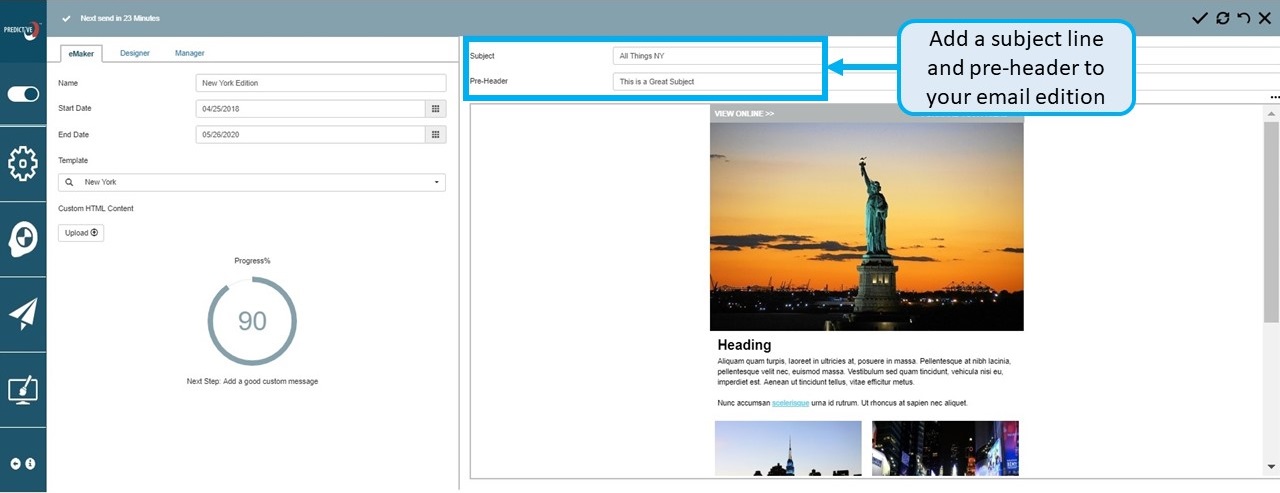
Task: Click the monitor with brush design icon
Action: point(23,389)
